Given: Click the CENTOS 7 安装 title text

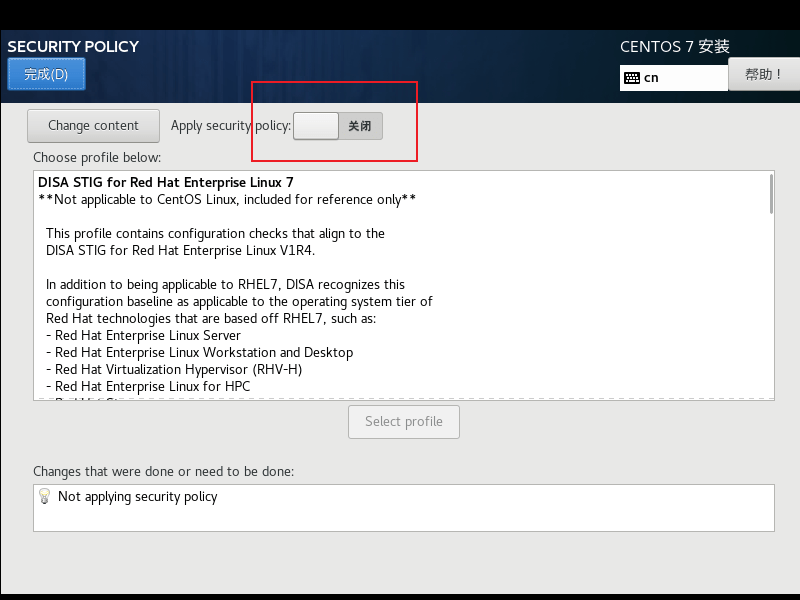Looking at the screenshot, I should (674, 46).
